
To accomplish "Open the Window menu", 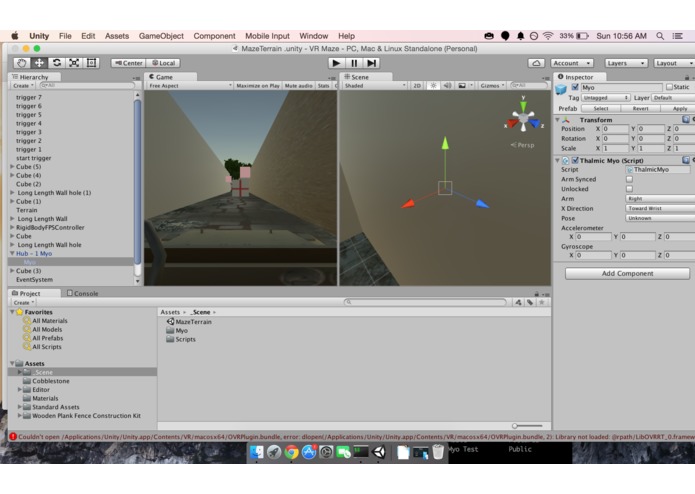I will (x=313, y=36).
